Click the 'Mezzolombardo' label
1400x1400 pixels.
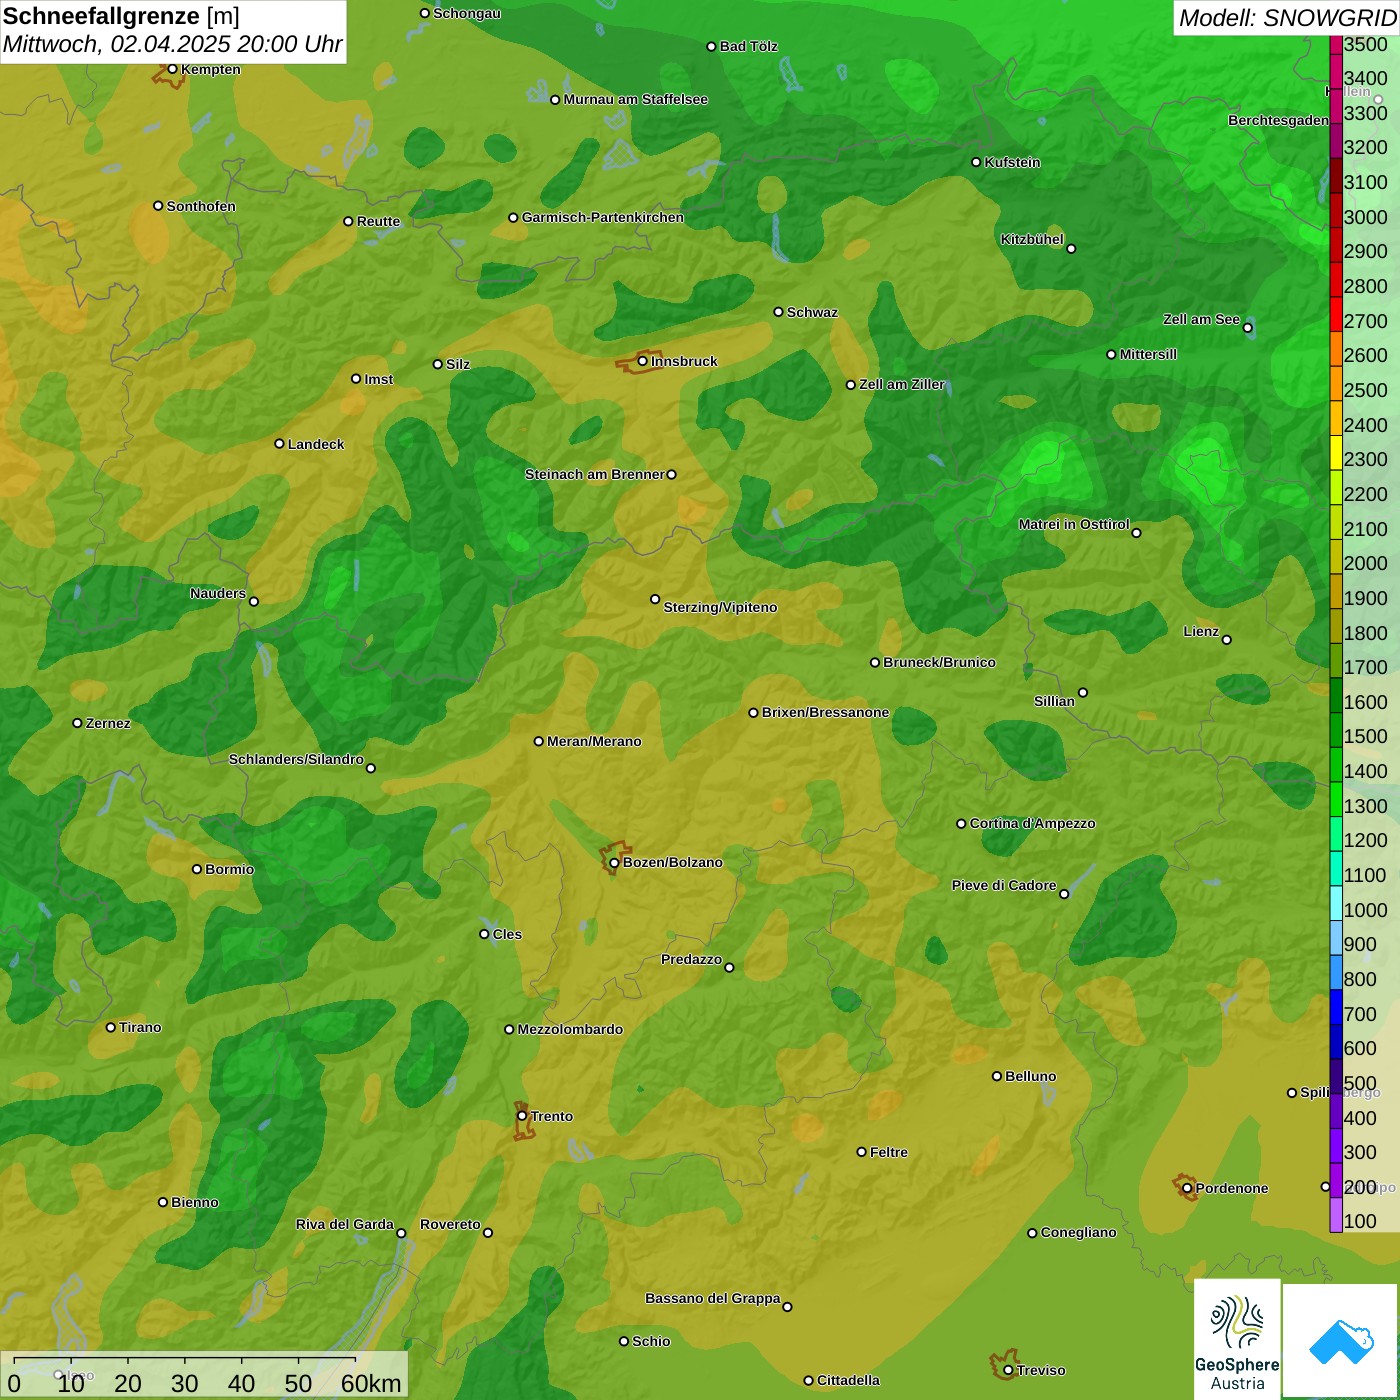coord(570,1029)
